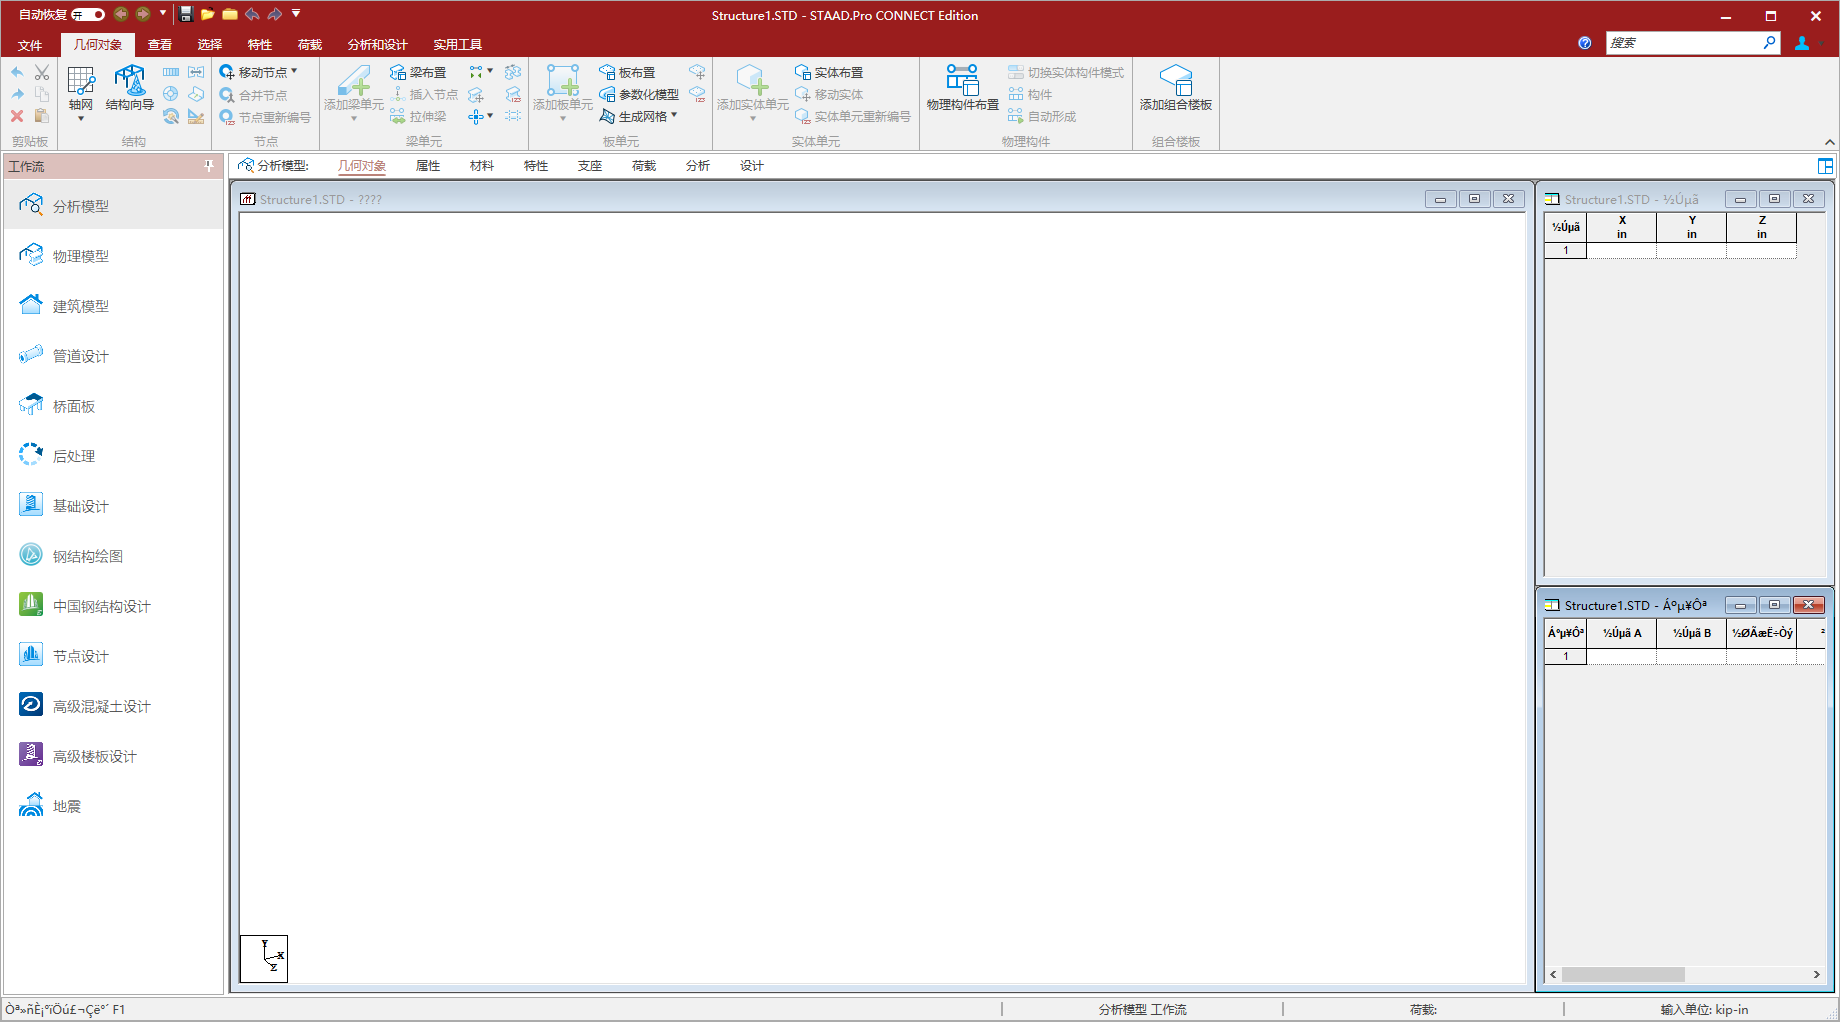Click the red delete X icon
This screenshot has height=1022, width=1840.
tap(17, 116)
